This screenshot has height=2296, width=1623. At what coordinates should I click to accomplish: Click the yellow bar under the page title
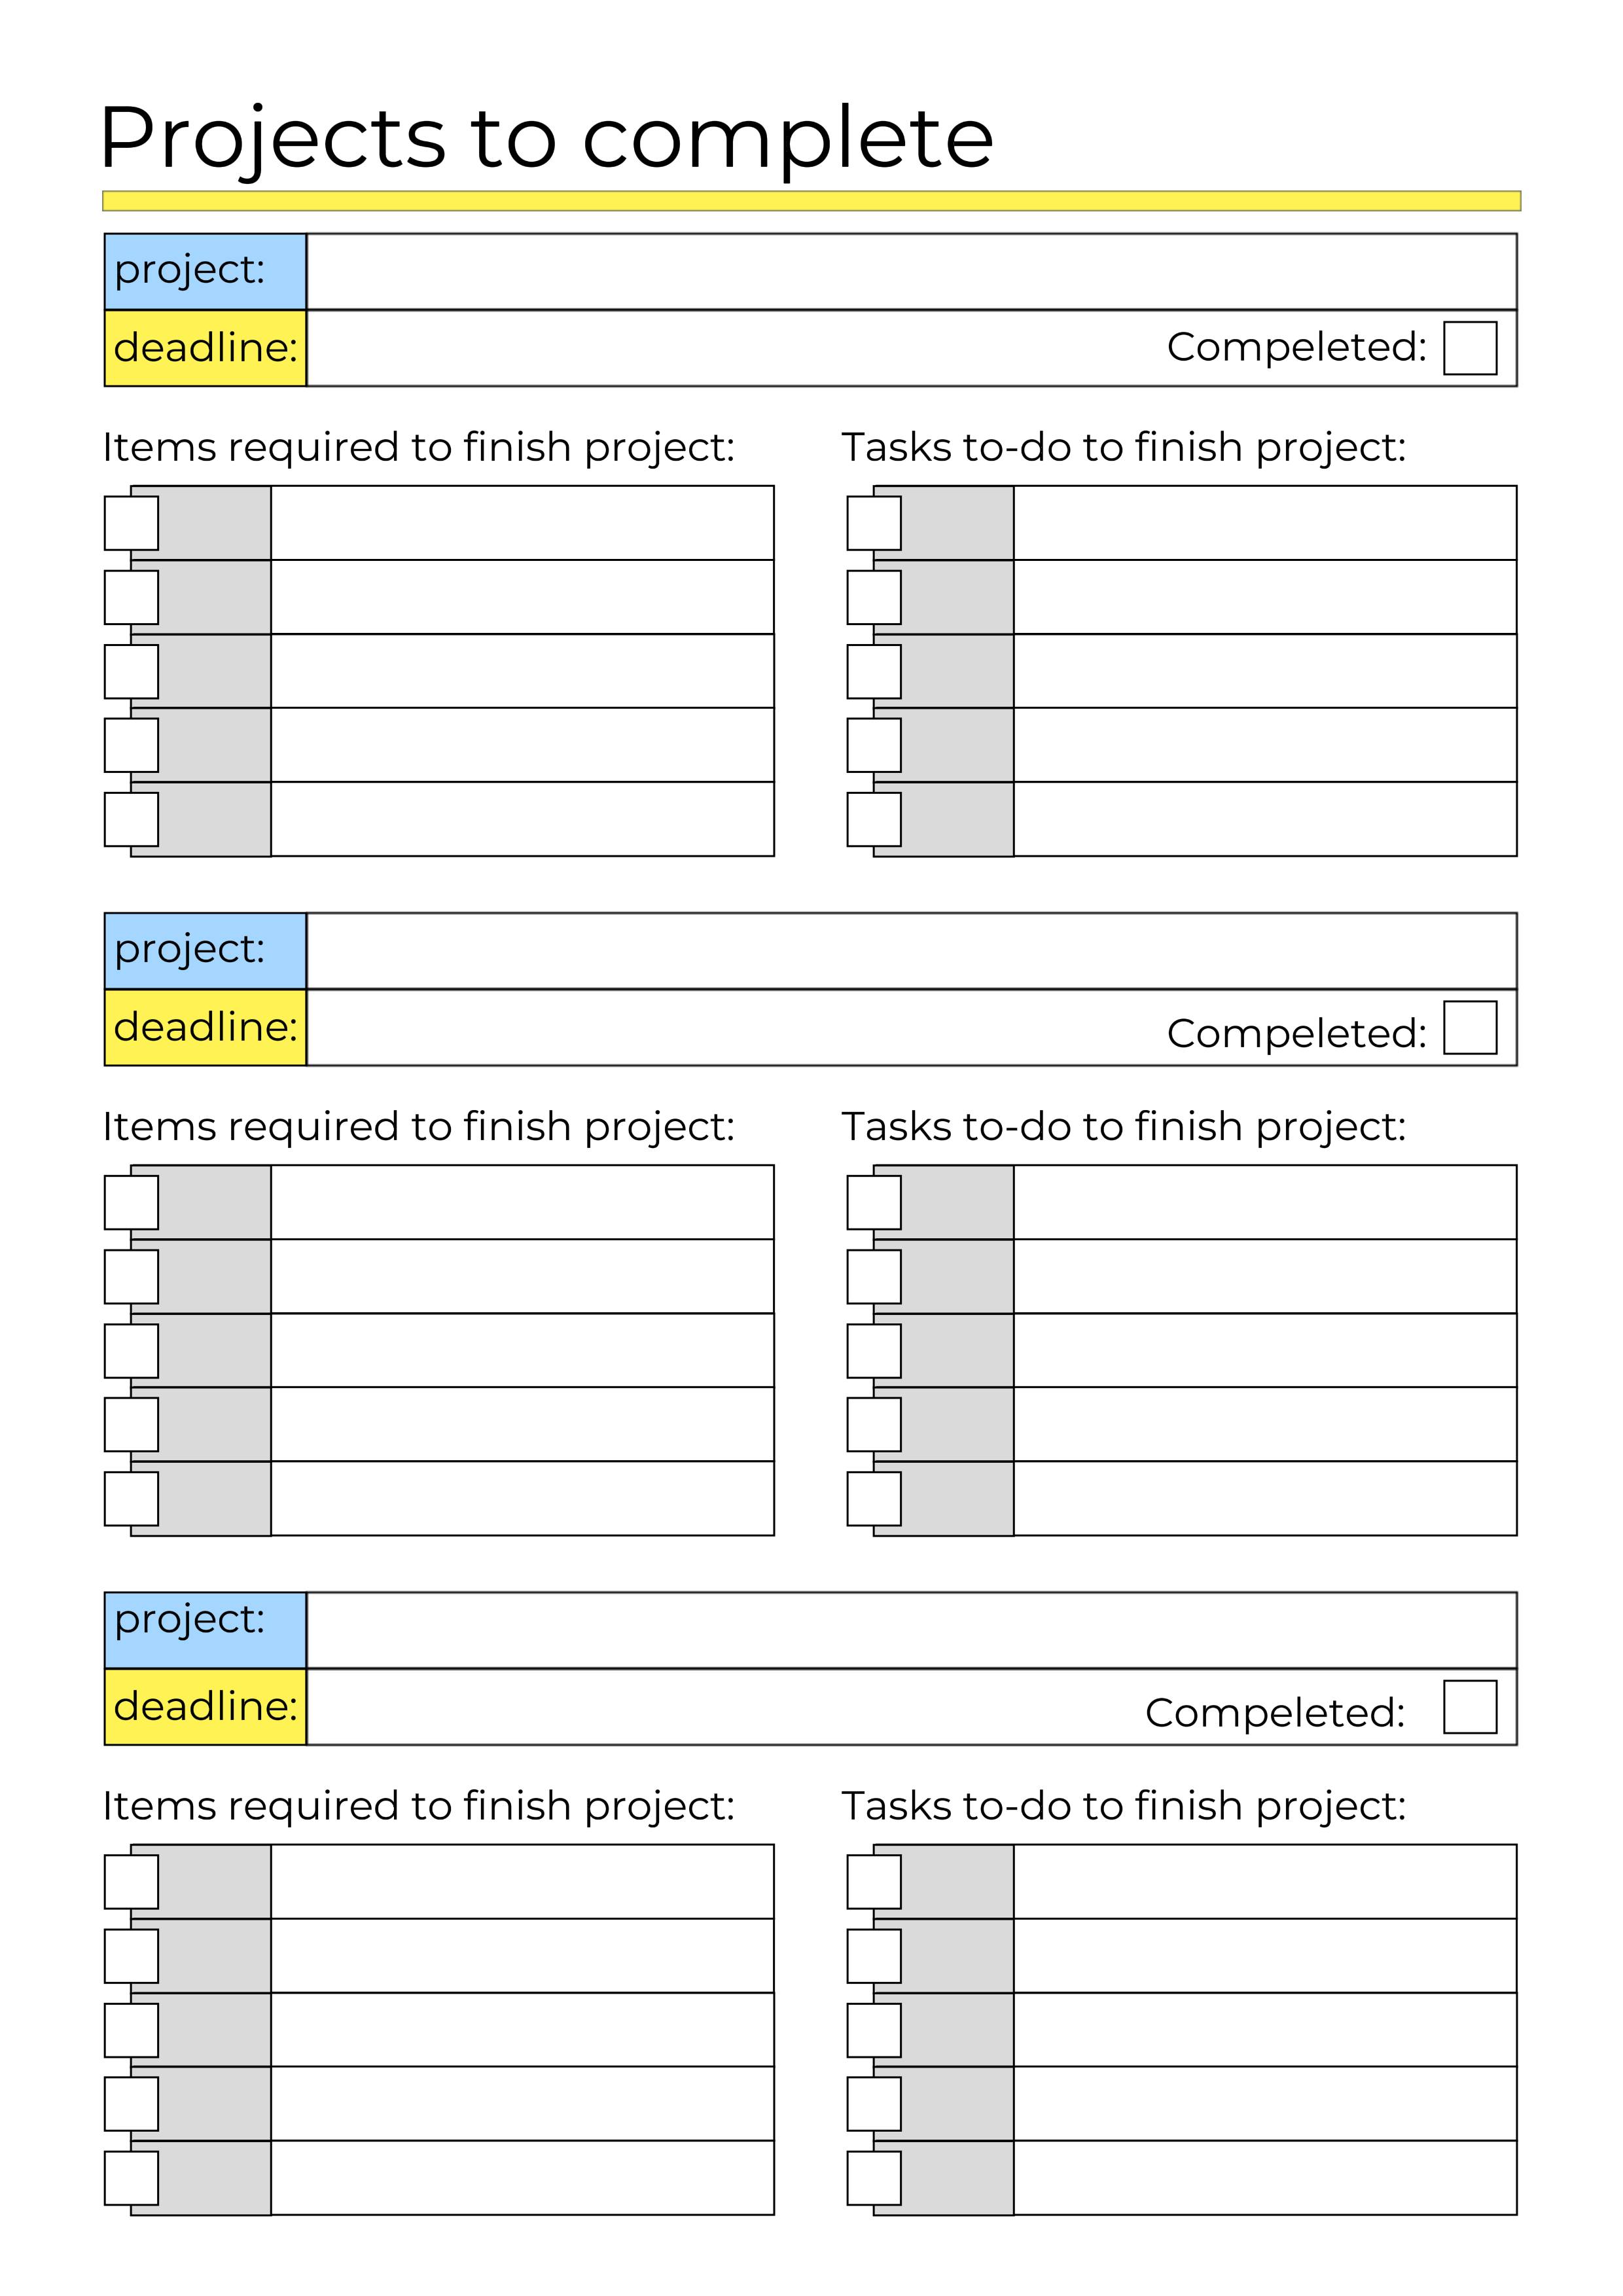(811, 201)
